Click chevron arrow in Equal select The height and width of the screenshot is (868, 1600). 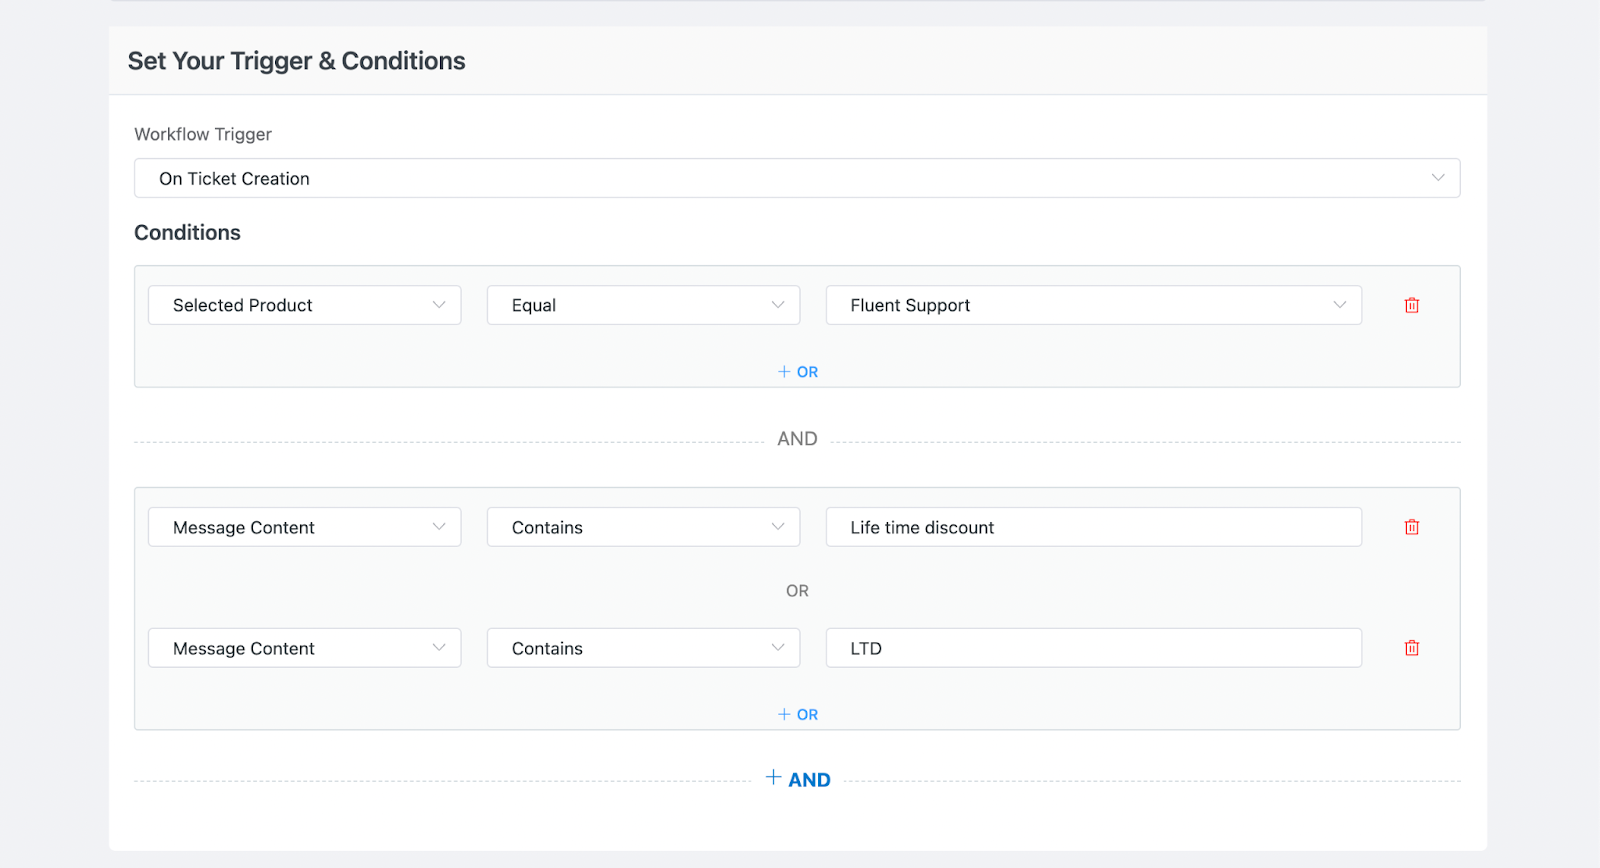(x=777, y=305)
